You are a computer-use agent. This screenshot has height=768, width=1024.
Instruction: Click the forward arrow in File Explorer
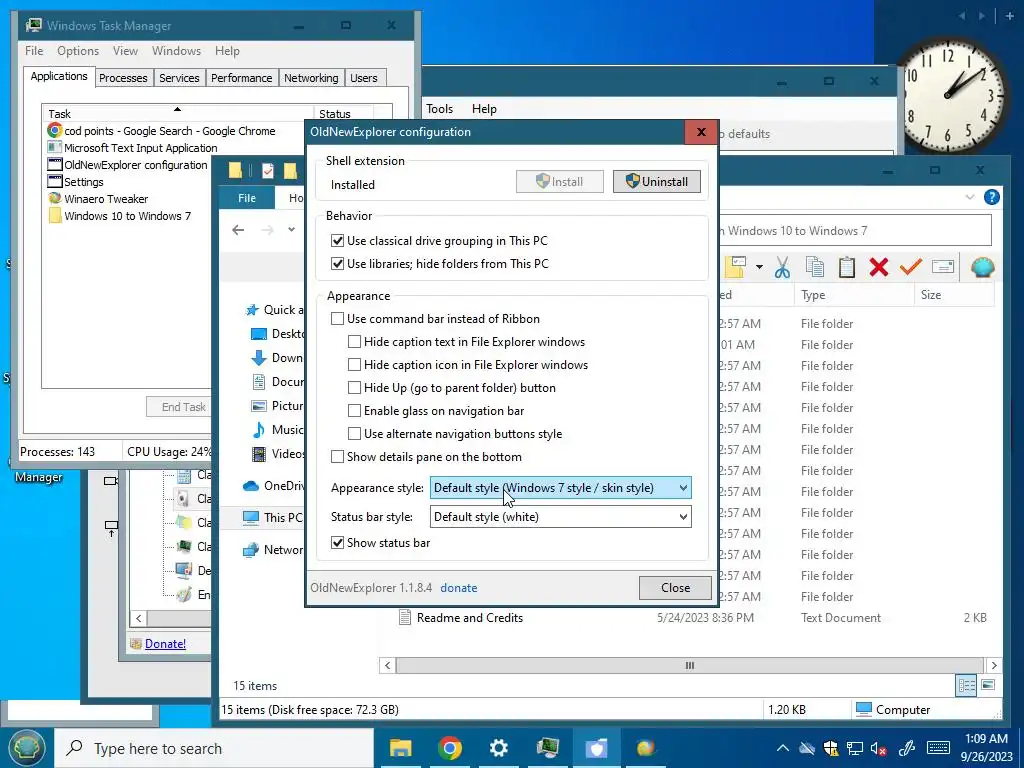267,230
